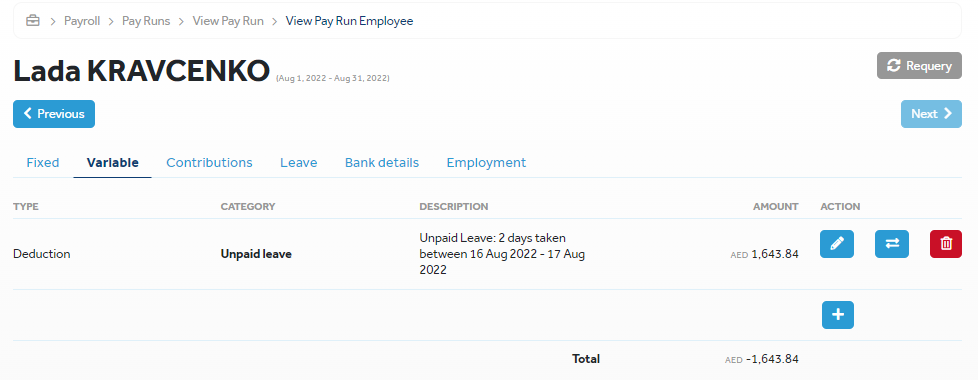Open the Payroll breadcrumb link
The width and height of the screenshot is (978, 380).
[x=82, y=21]
